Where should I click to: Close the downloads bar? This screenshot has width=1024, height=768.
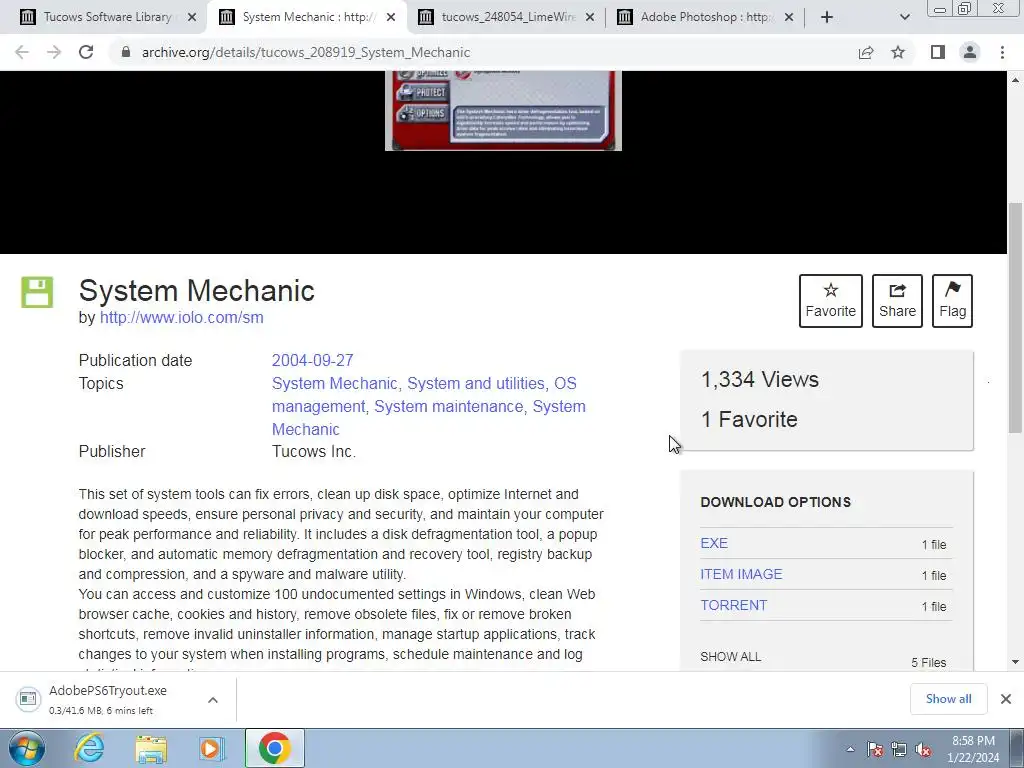point(1006,699)
